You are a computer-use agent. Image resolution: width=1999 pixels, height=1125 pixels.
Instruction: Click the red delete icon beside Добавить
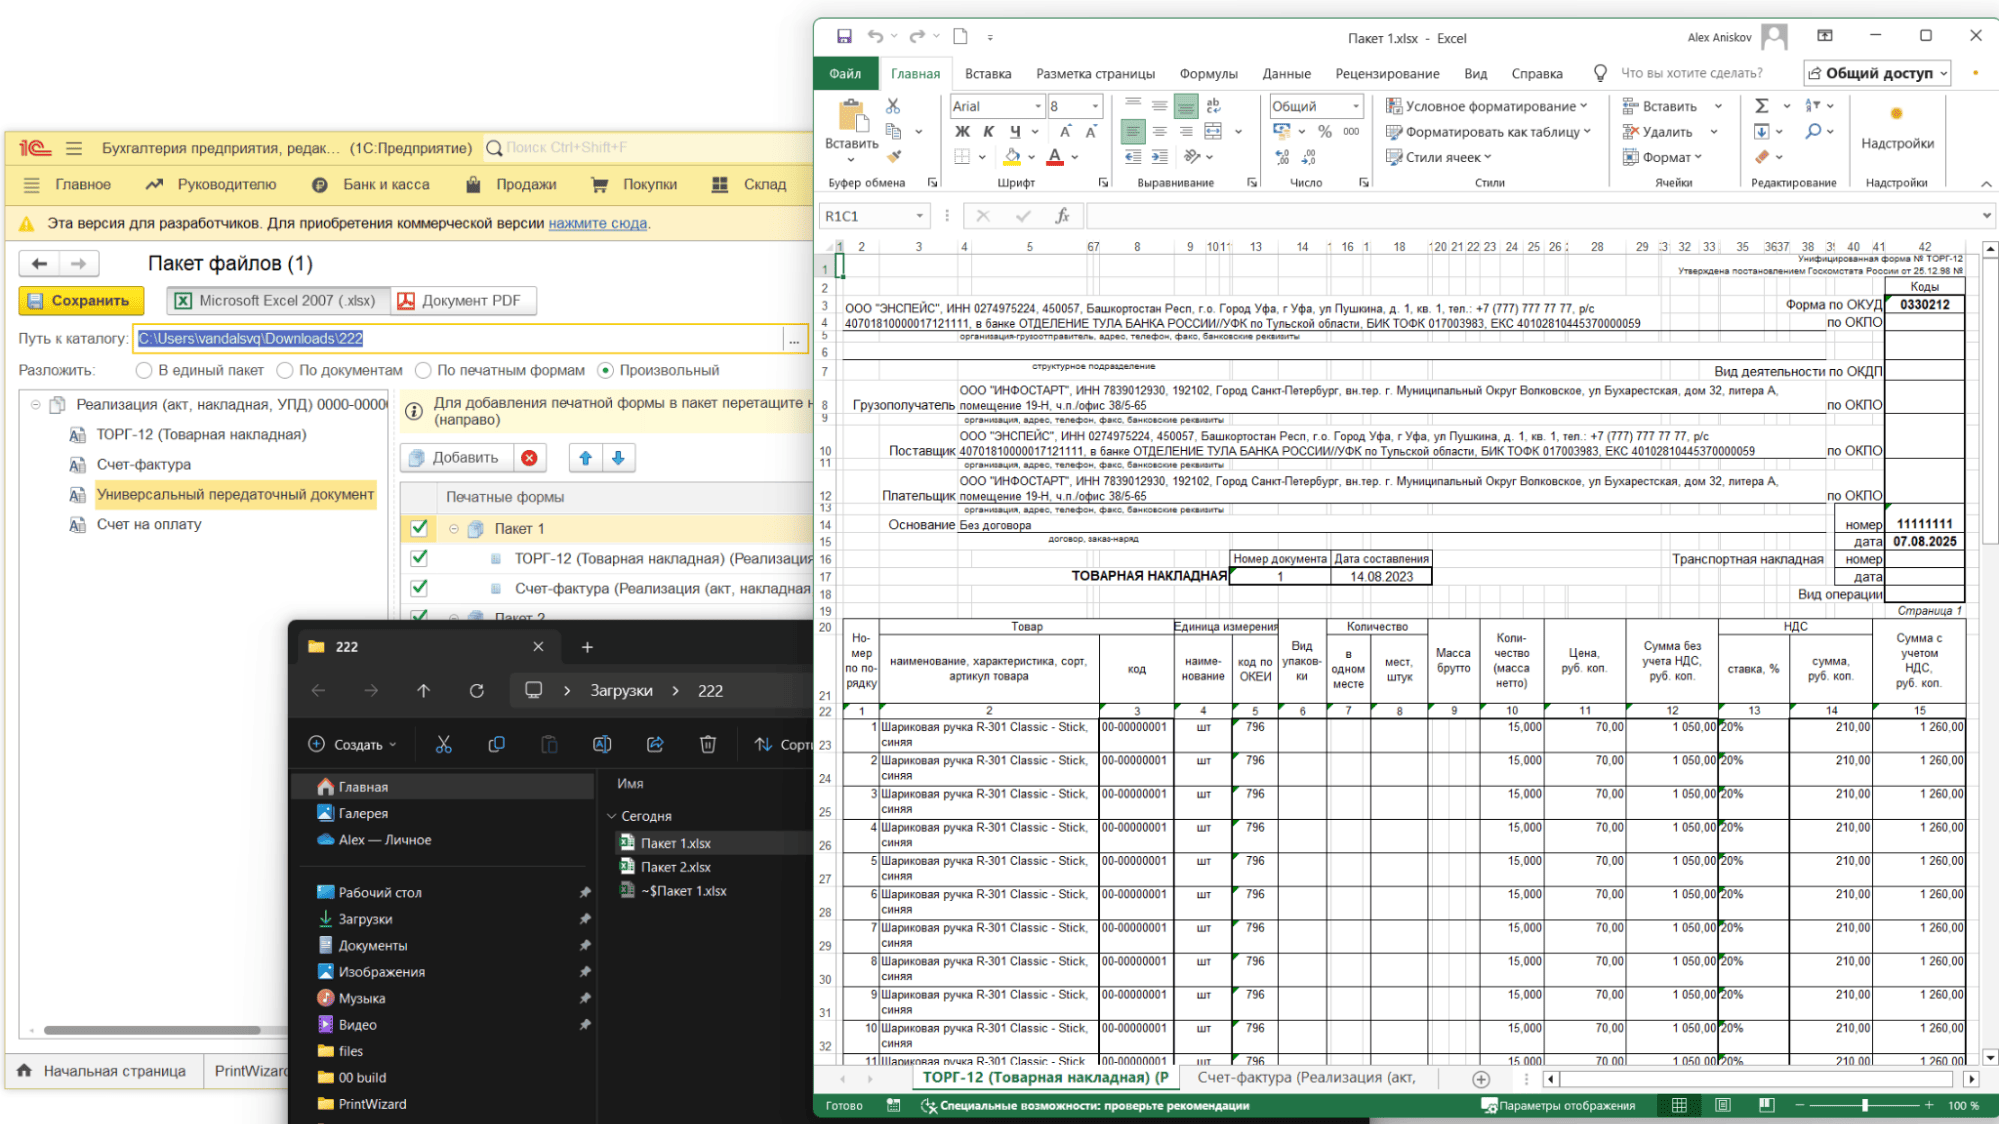pos(529,458)
